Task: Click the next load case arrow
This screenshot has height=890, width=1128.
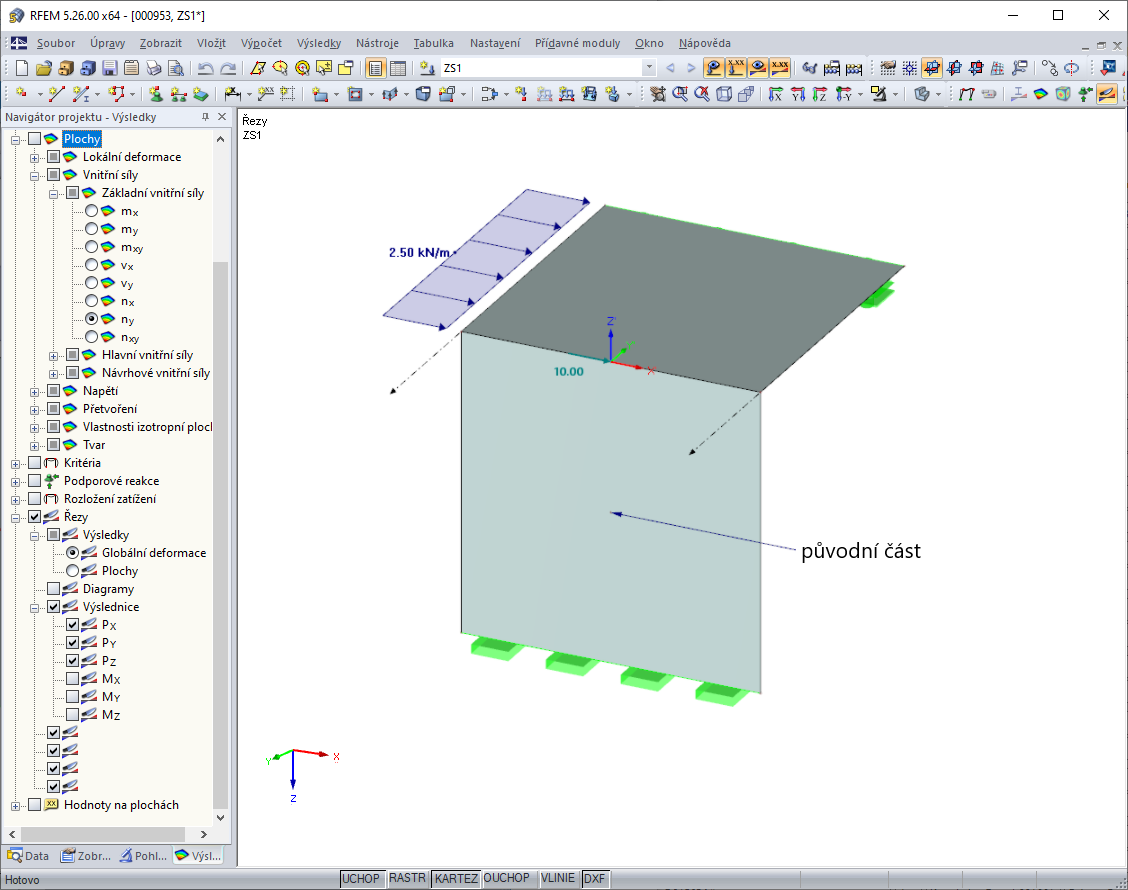Action: pyautogui.click(x=691, y=68)
